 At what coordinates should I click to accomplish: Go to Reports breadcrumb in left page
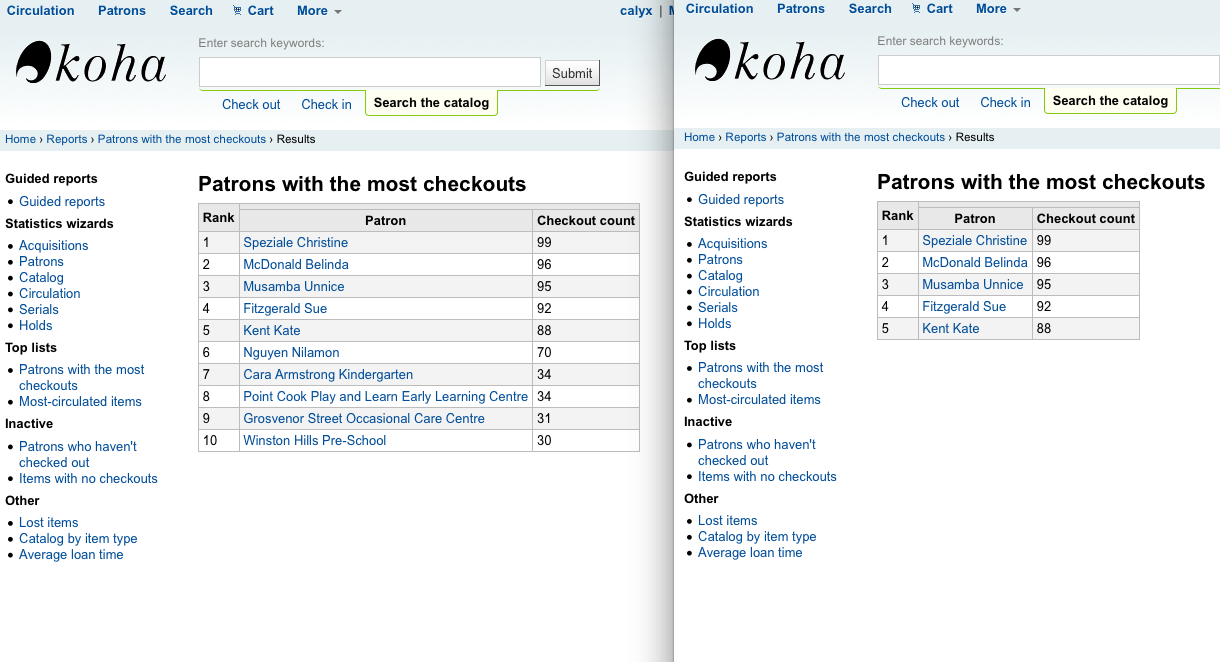(x=67, y=139)
